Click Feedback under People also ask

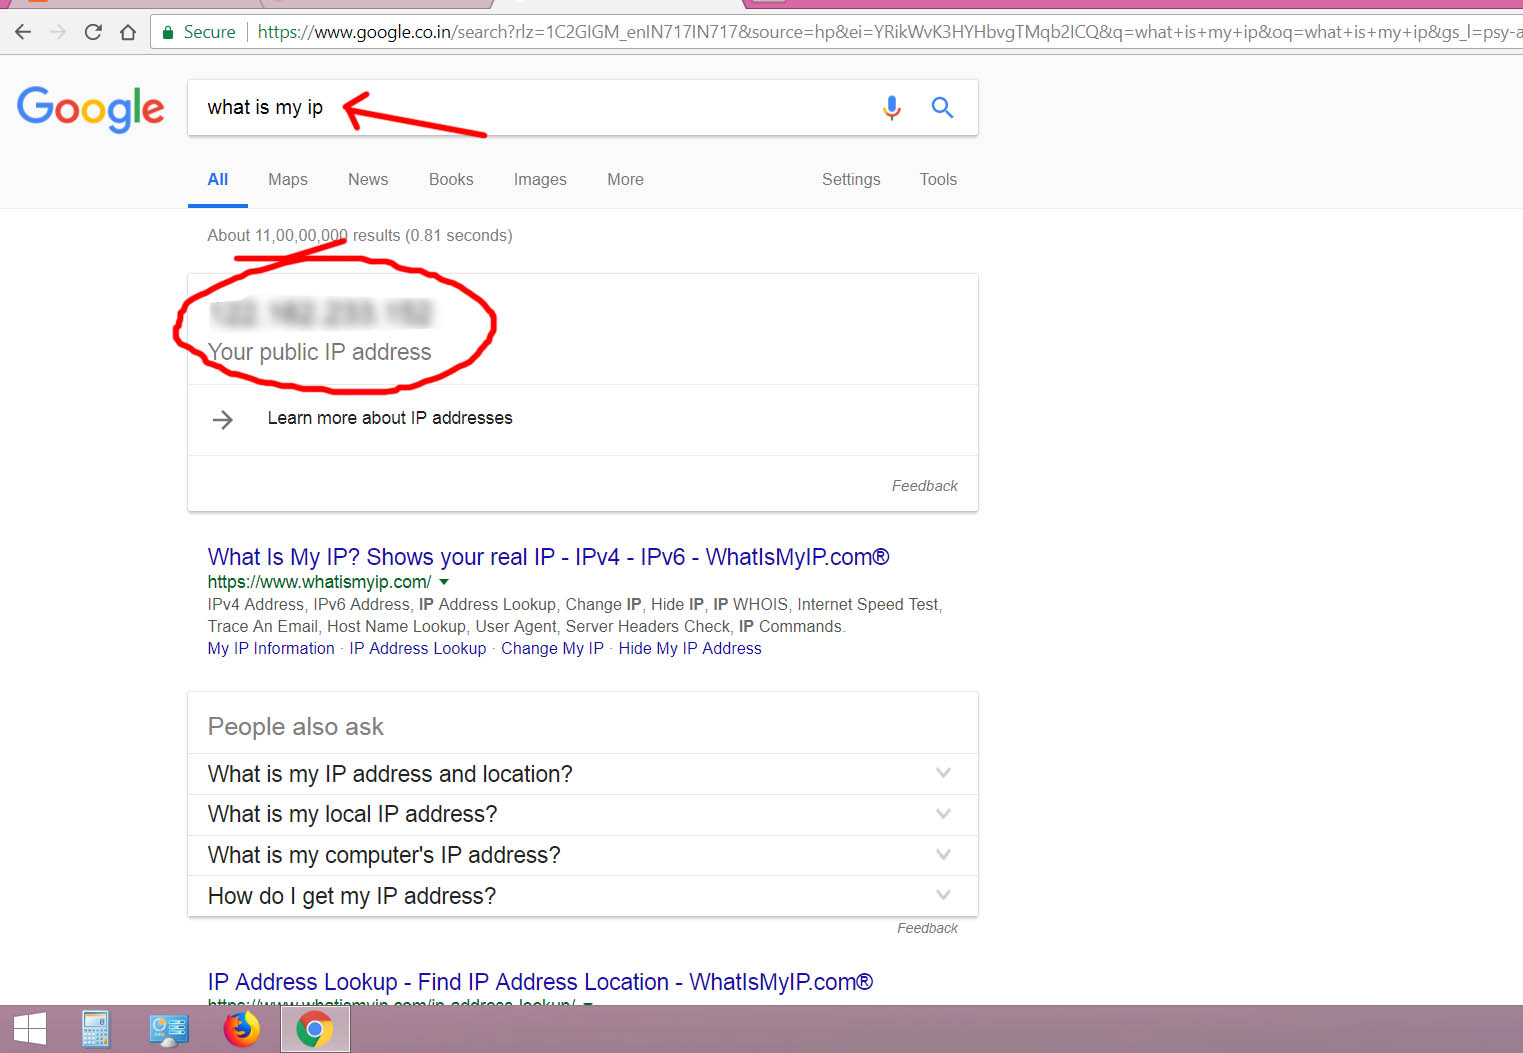[x=927, y=928]
